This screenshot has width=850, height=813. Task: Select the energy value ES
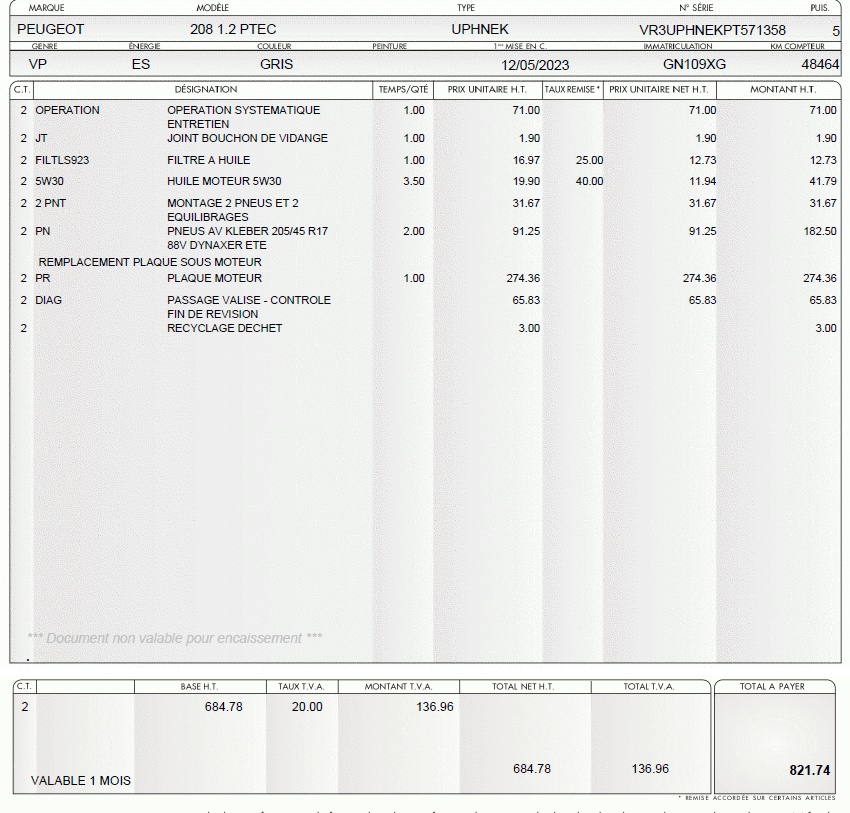pos(140,64)
